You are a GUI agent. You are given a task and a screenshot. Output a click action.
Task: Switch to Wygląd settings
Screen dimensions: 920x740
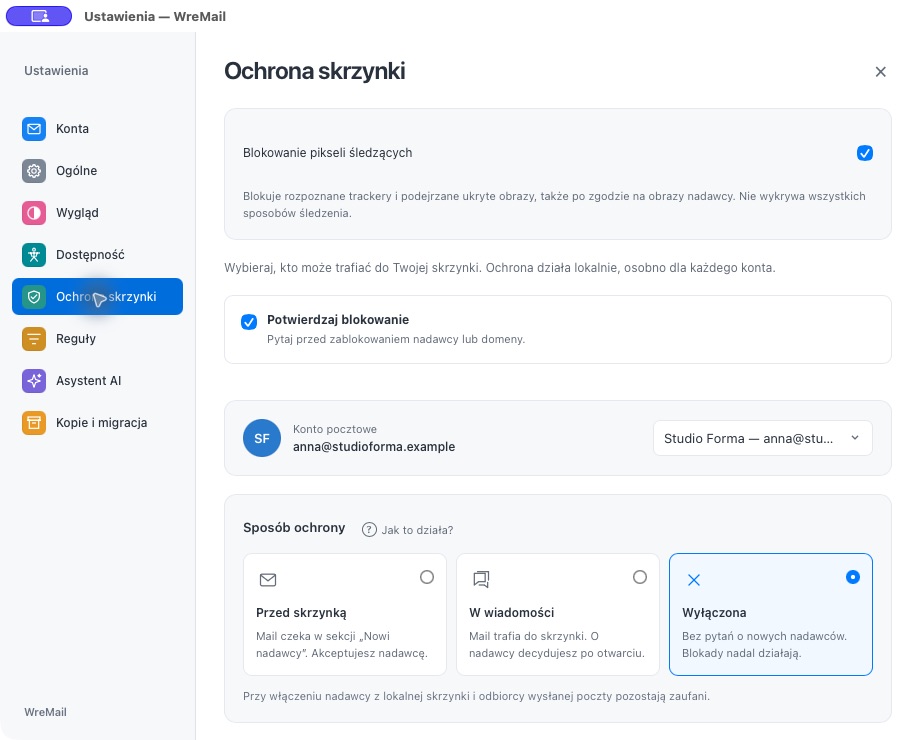(x=97, y=212)
